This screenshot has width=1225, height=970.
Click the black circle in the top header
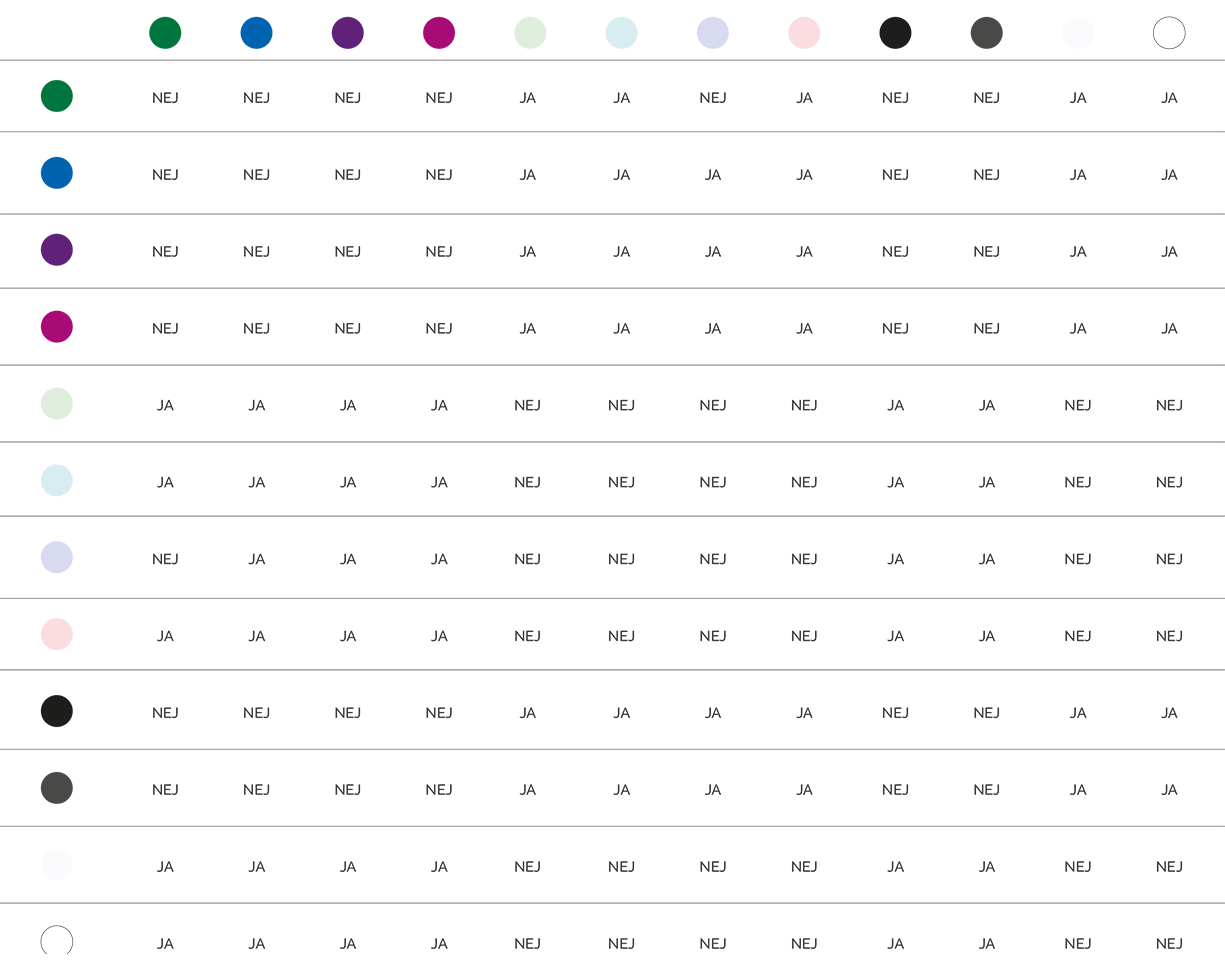click(x=895, y=33)
